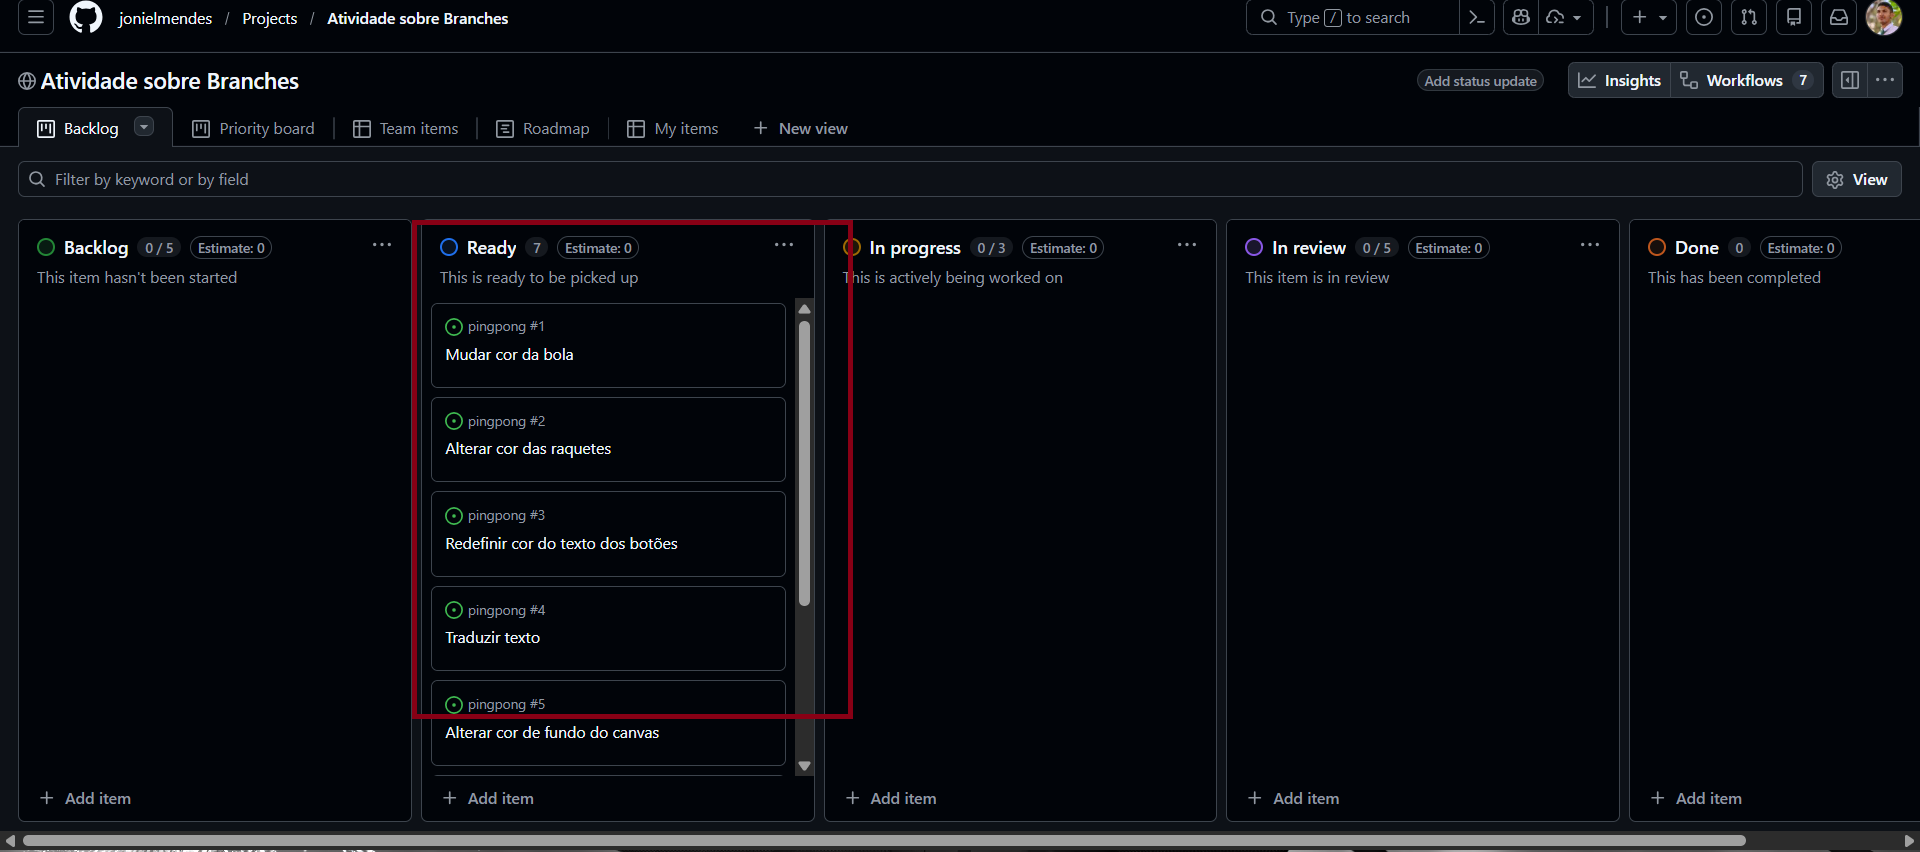The width and height of the screenshot is (1920, 852).
Task: Toggle the project details side panel
Action: (x=1850, y=80)
